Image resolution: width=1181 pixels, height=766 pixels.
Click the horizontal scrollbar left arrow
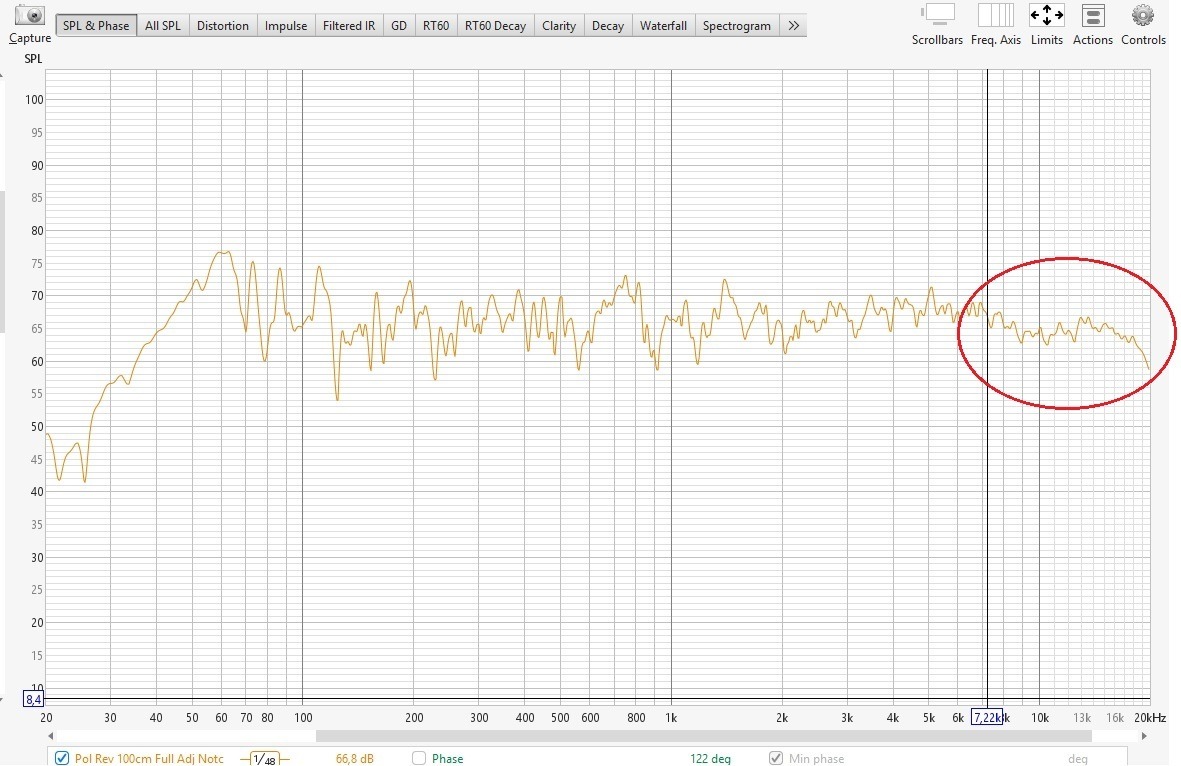pyautogui.click(x=50, y=736)
